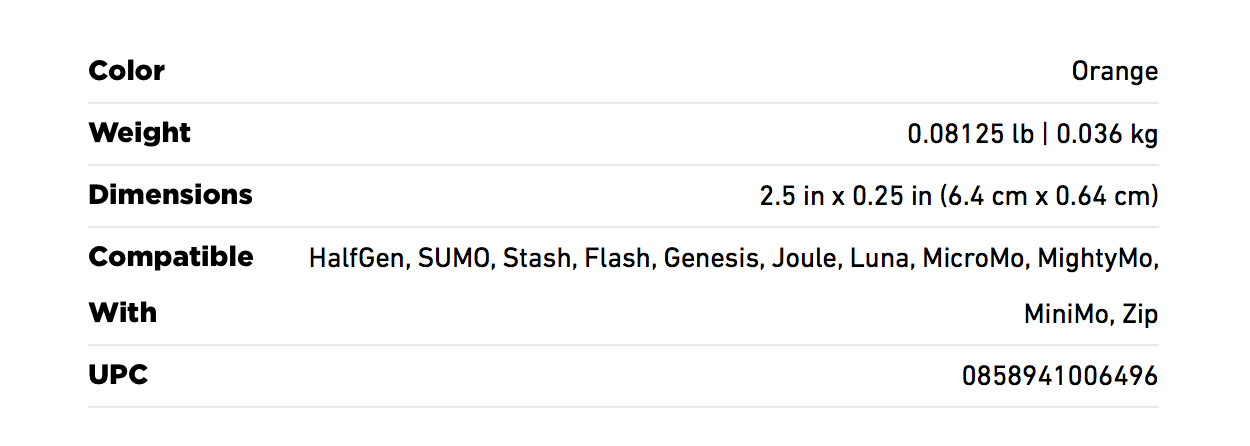This screenshot has width=1250, height=446.
Task: Click the MightyMo product name
Action: tap(1097, 259)
